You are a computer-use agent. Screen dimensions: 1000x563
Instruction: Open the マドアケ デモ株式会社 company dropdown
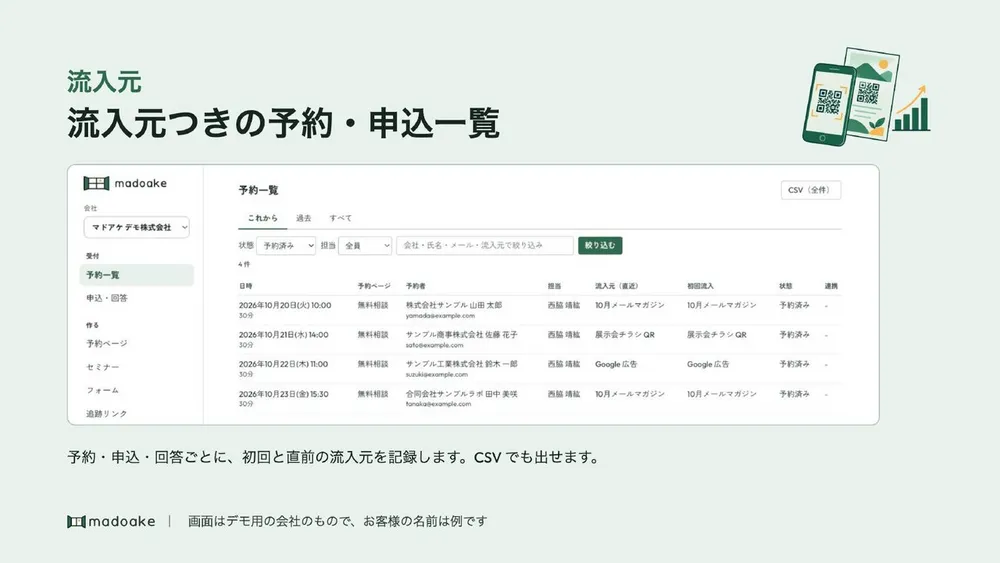[x=136, y=227]
